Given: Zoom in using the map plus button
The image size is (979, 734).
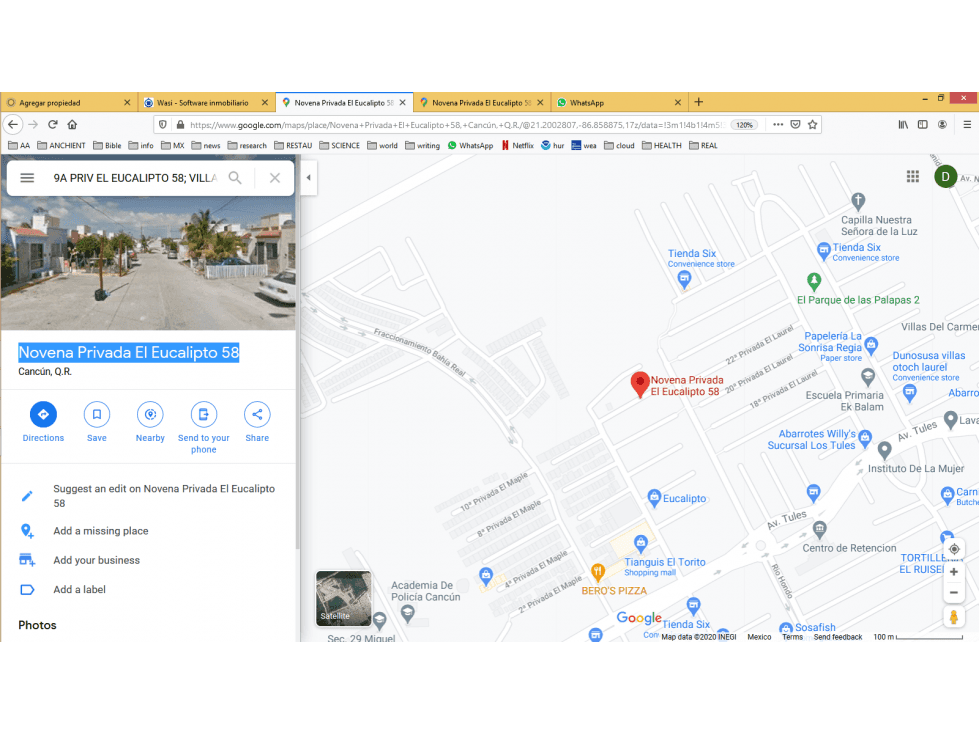Looking at the screenshot, I should 954,572.
